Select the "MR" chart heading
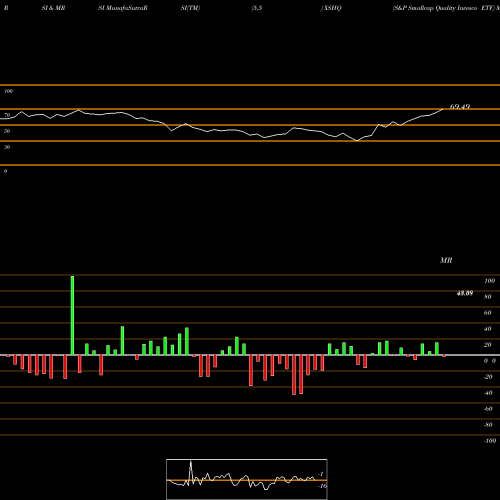 (446, 260)
